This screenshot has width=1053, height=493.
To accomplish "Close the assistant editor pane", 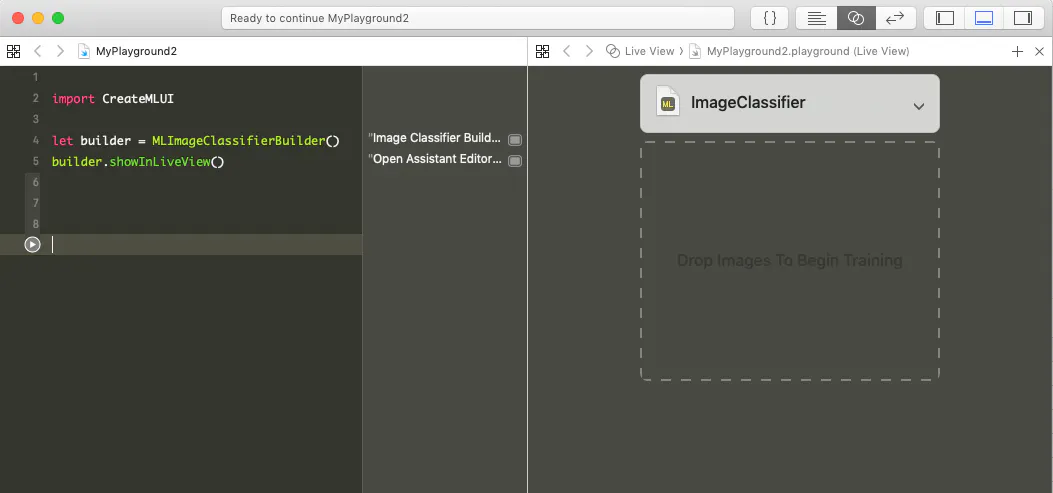I will [x=1040, y=51].
